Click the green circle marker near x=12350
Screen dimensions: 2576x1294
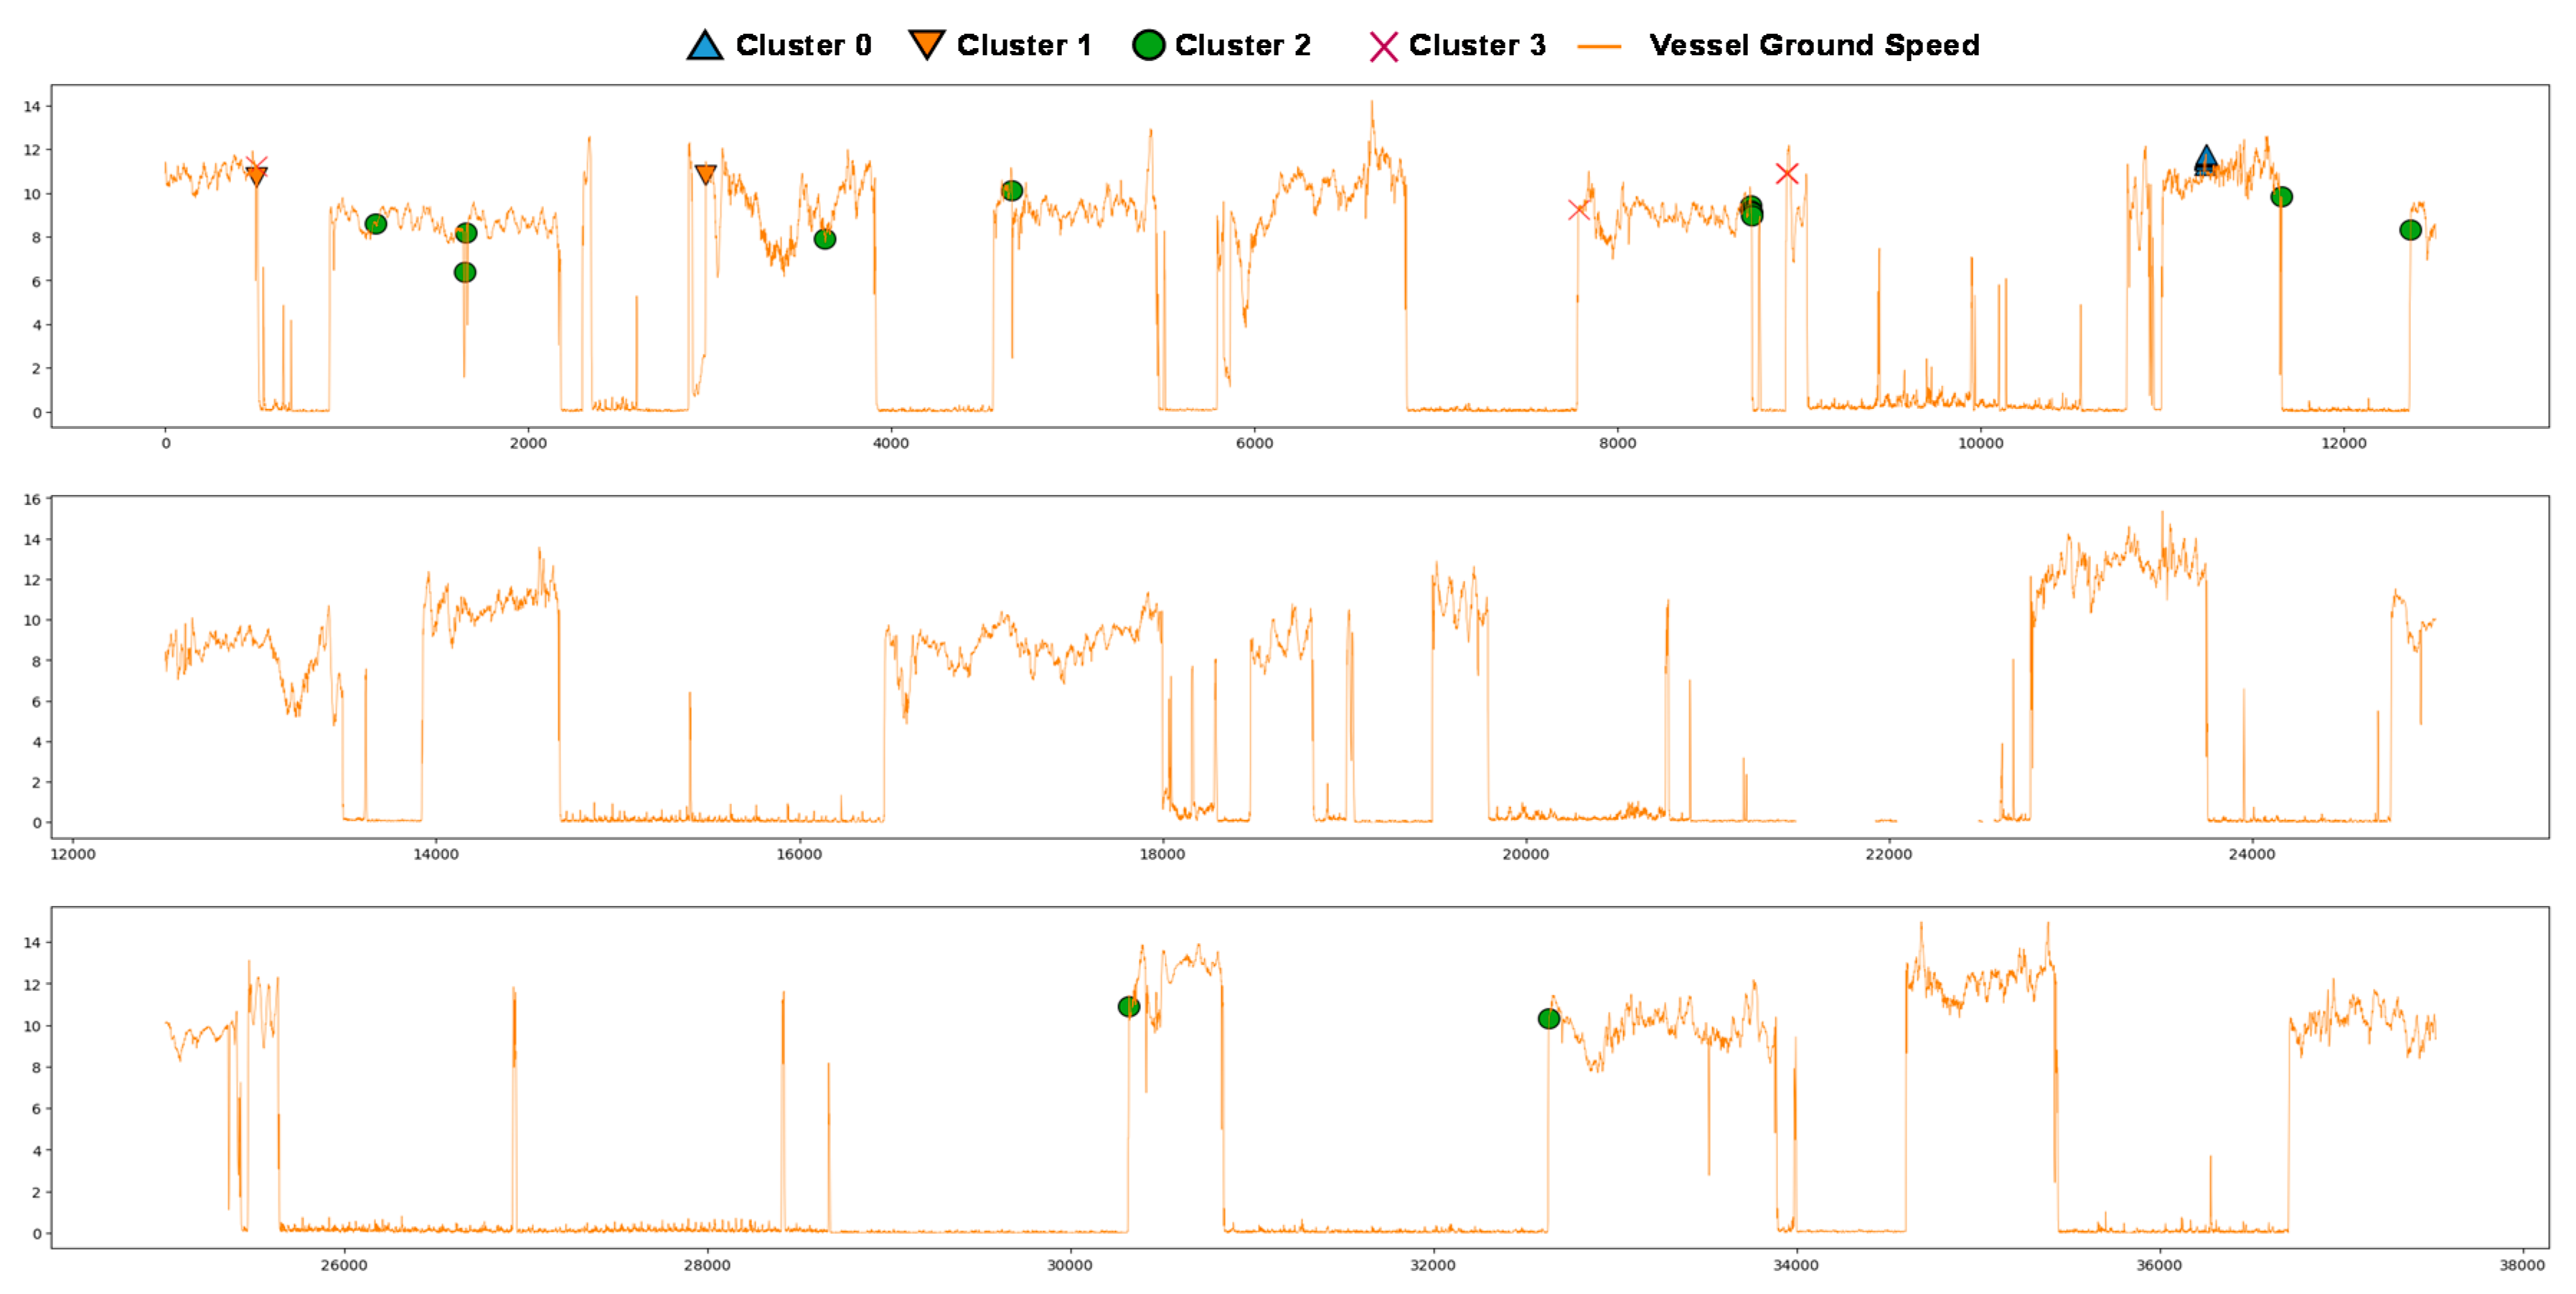pos(2410,230)
